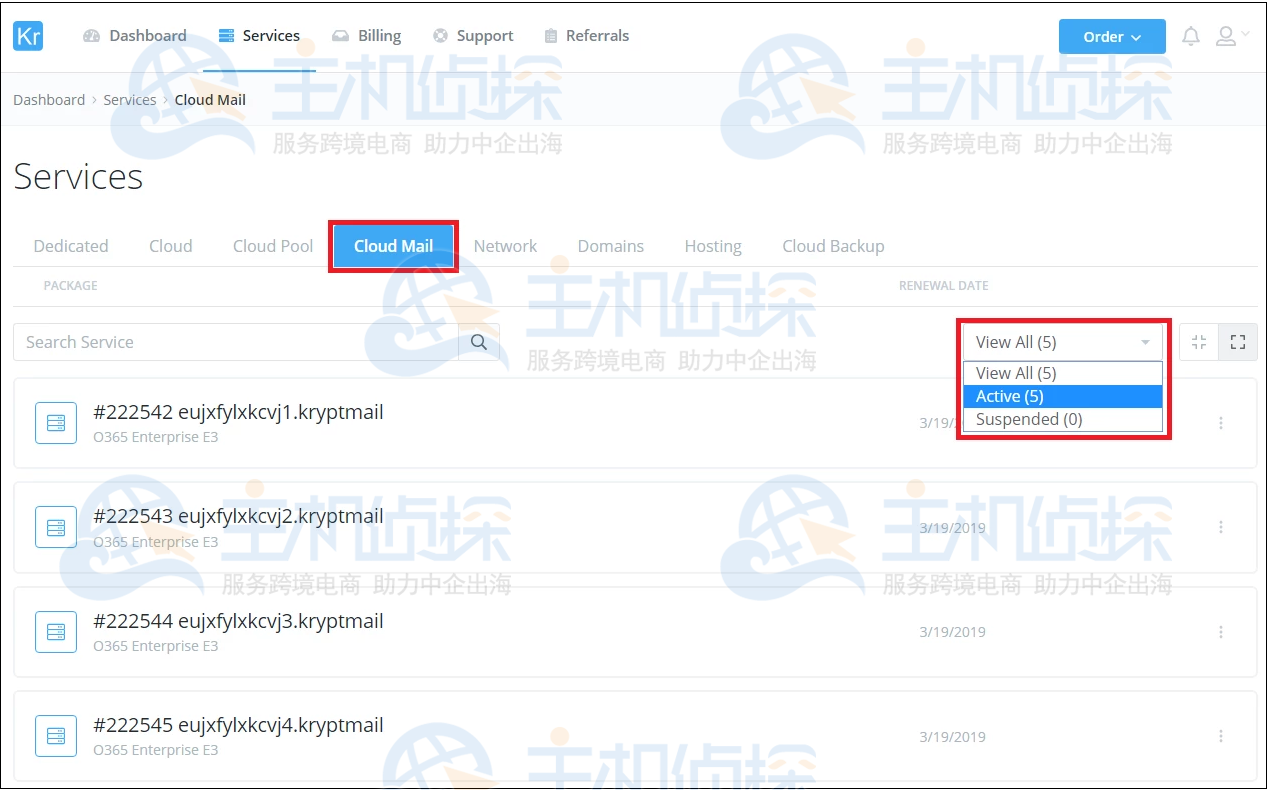Open Referrals in top navigation
The height and width of the screenshot is (790, 1268).
(587, 36)
